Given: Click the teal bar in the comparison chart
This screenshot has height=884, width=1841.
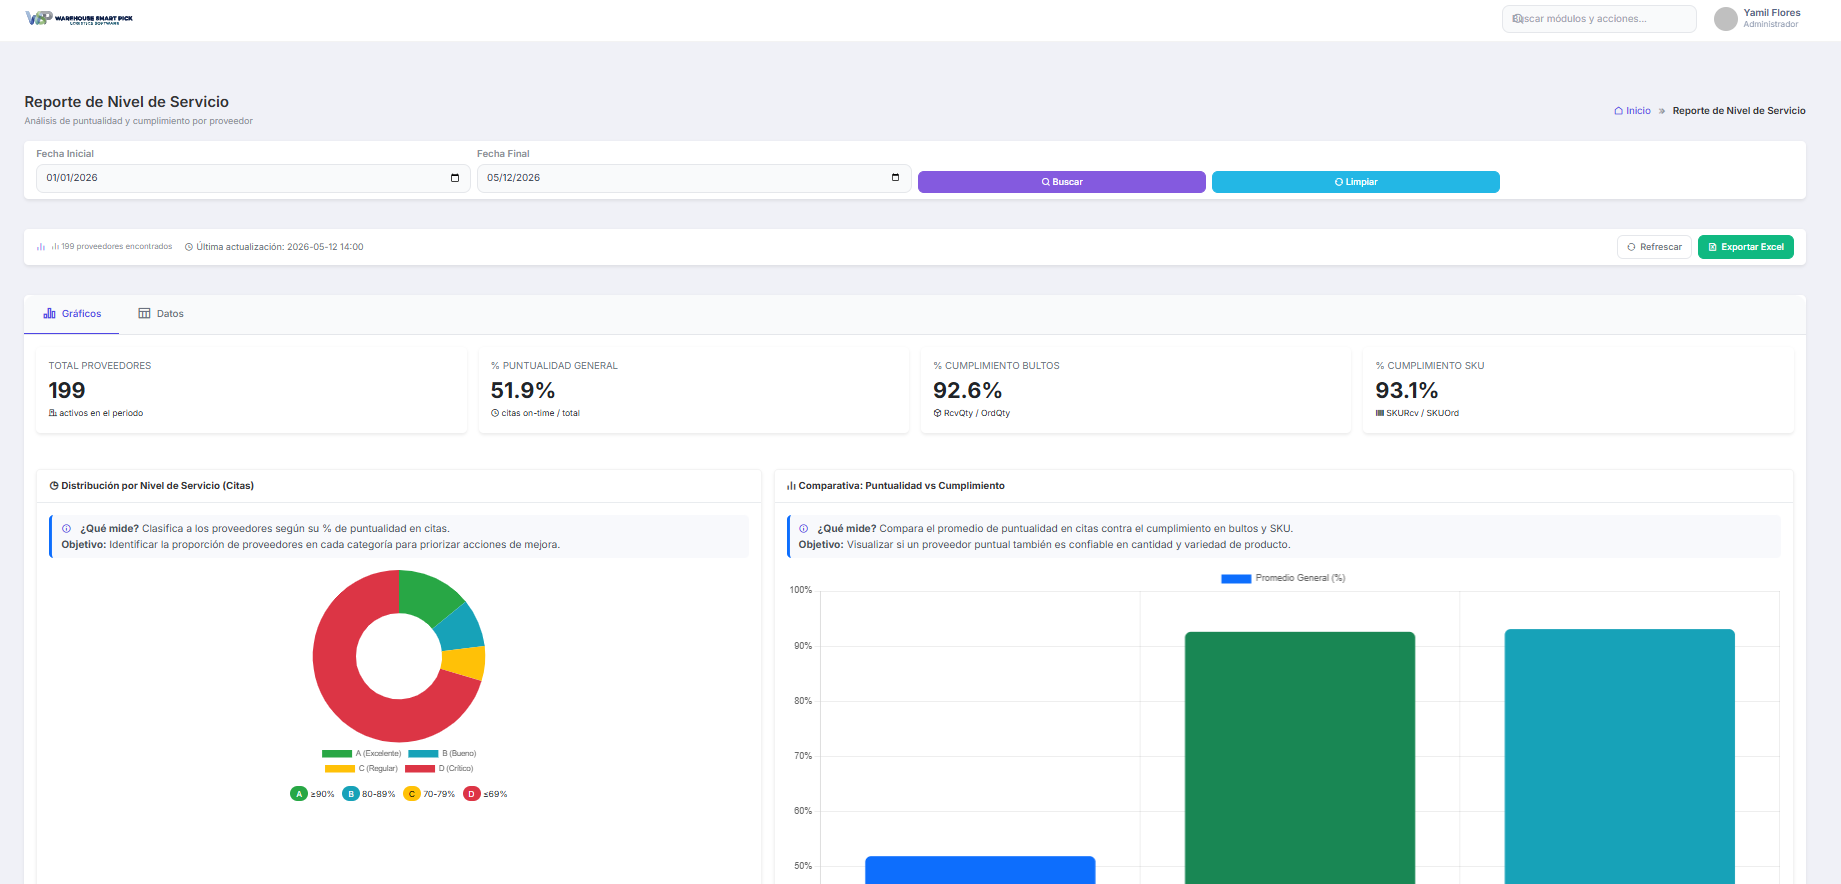Looking at the screenshot, I should tap(1620, 757).
